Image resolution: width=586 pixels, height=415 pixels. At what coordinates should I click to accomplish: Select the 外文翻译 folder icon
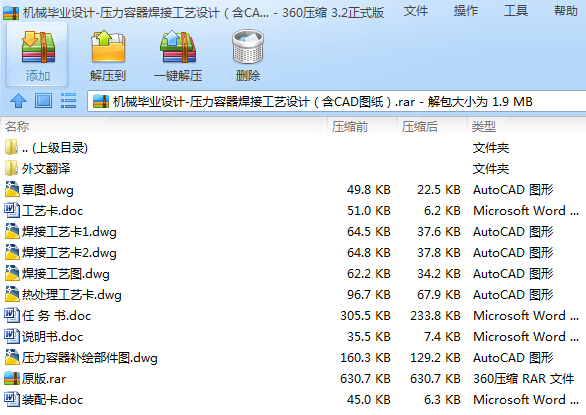11,168
